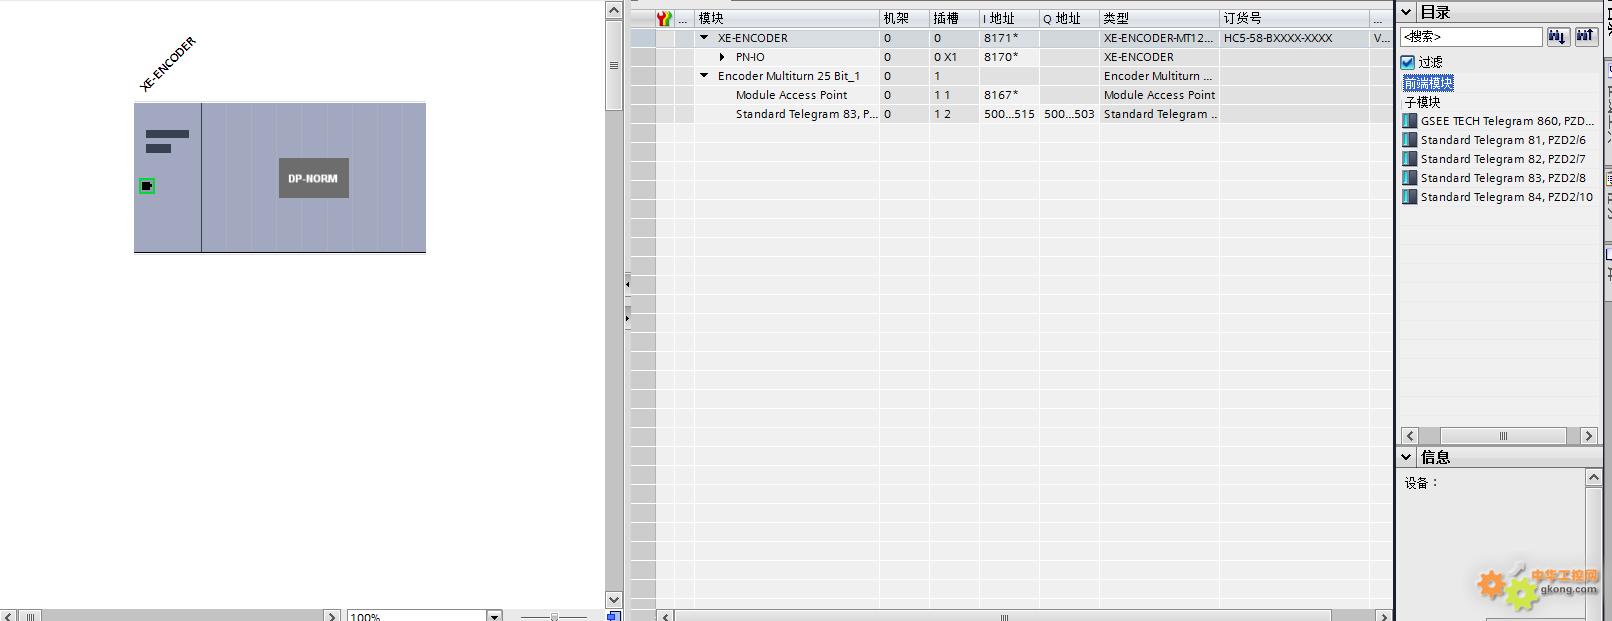Select Standard Telegram 84, PZD2/10 entry
Viewport: 1612px width, 621px height.
coord(1507,197)
